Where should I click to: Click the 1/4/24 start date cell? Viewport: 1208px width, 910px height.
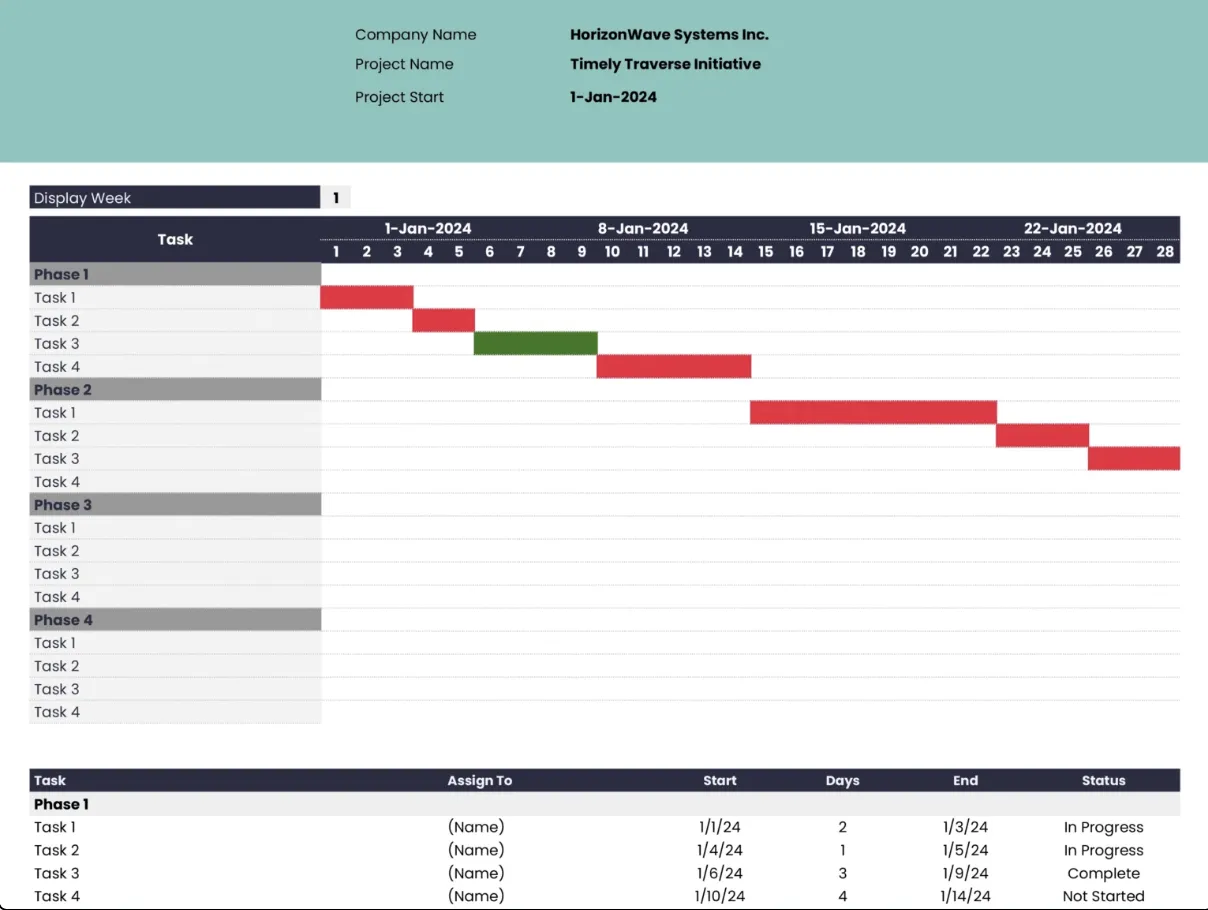[x=720, y=850]
